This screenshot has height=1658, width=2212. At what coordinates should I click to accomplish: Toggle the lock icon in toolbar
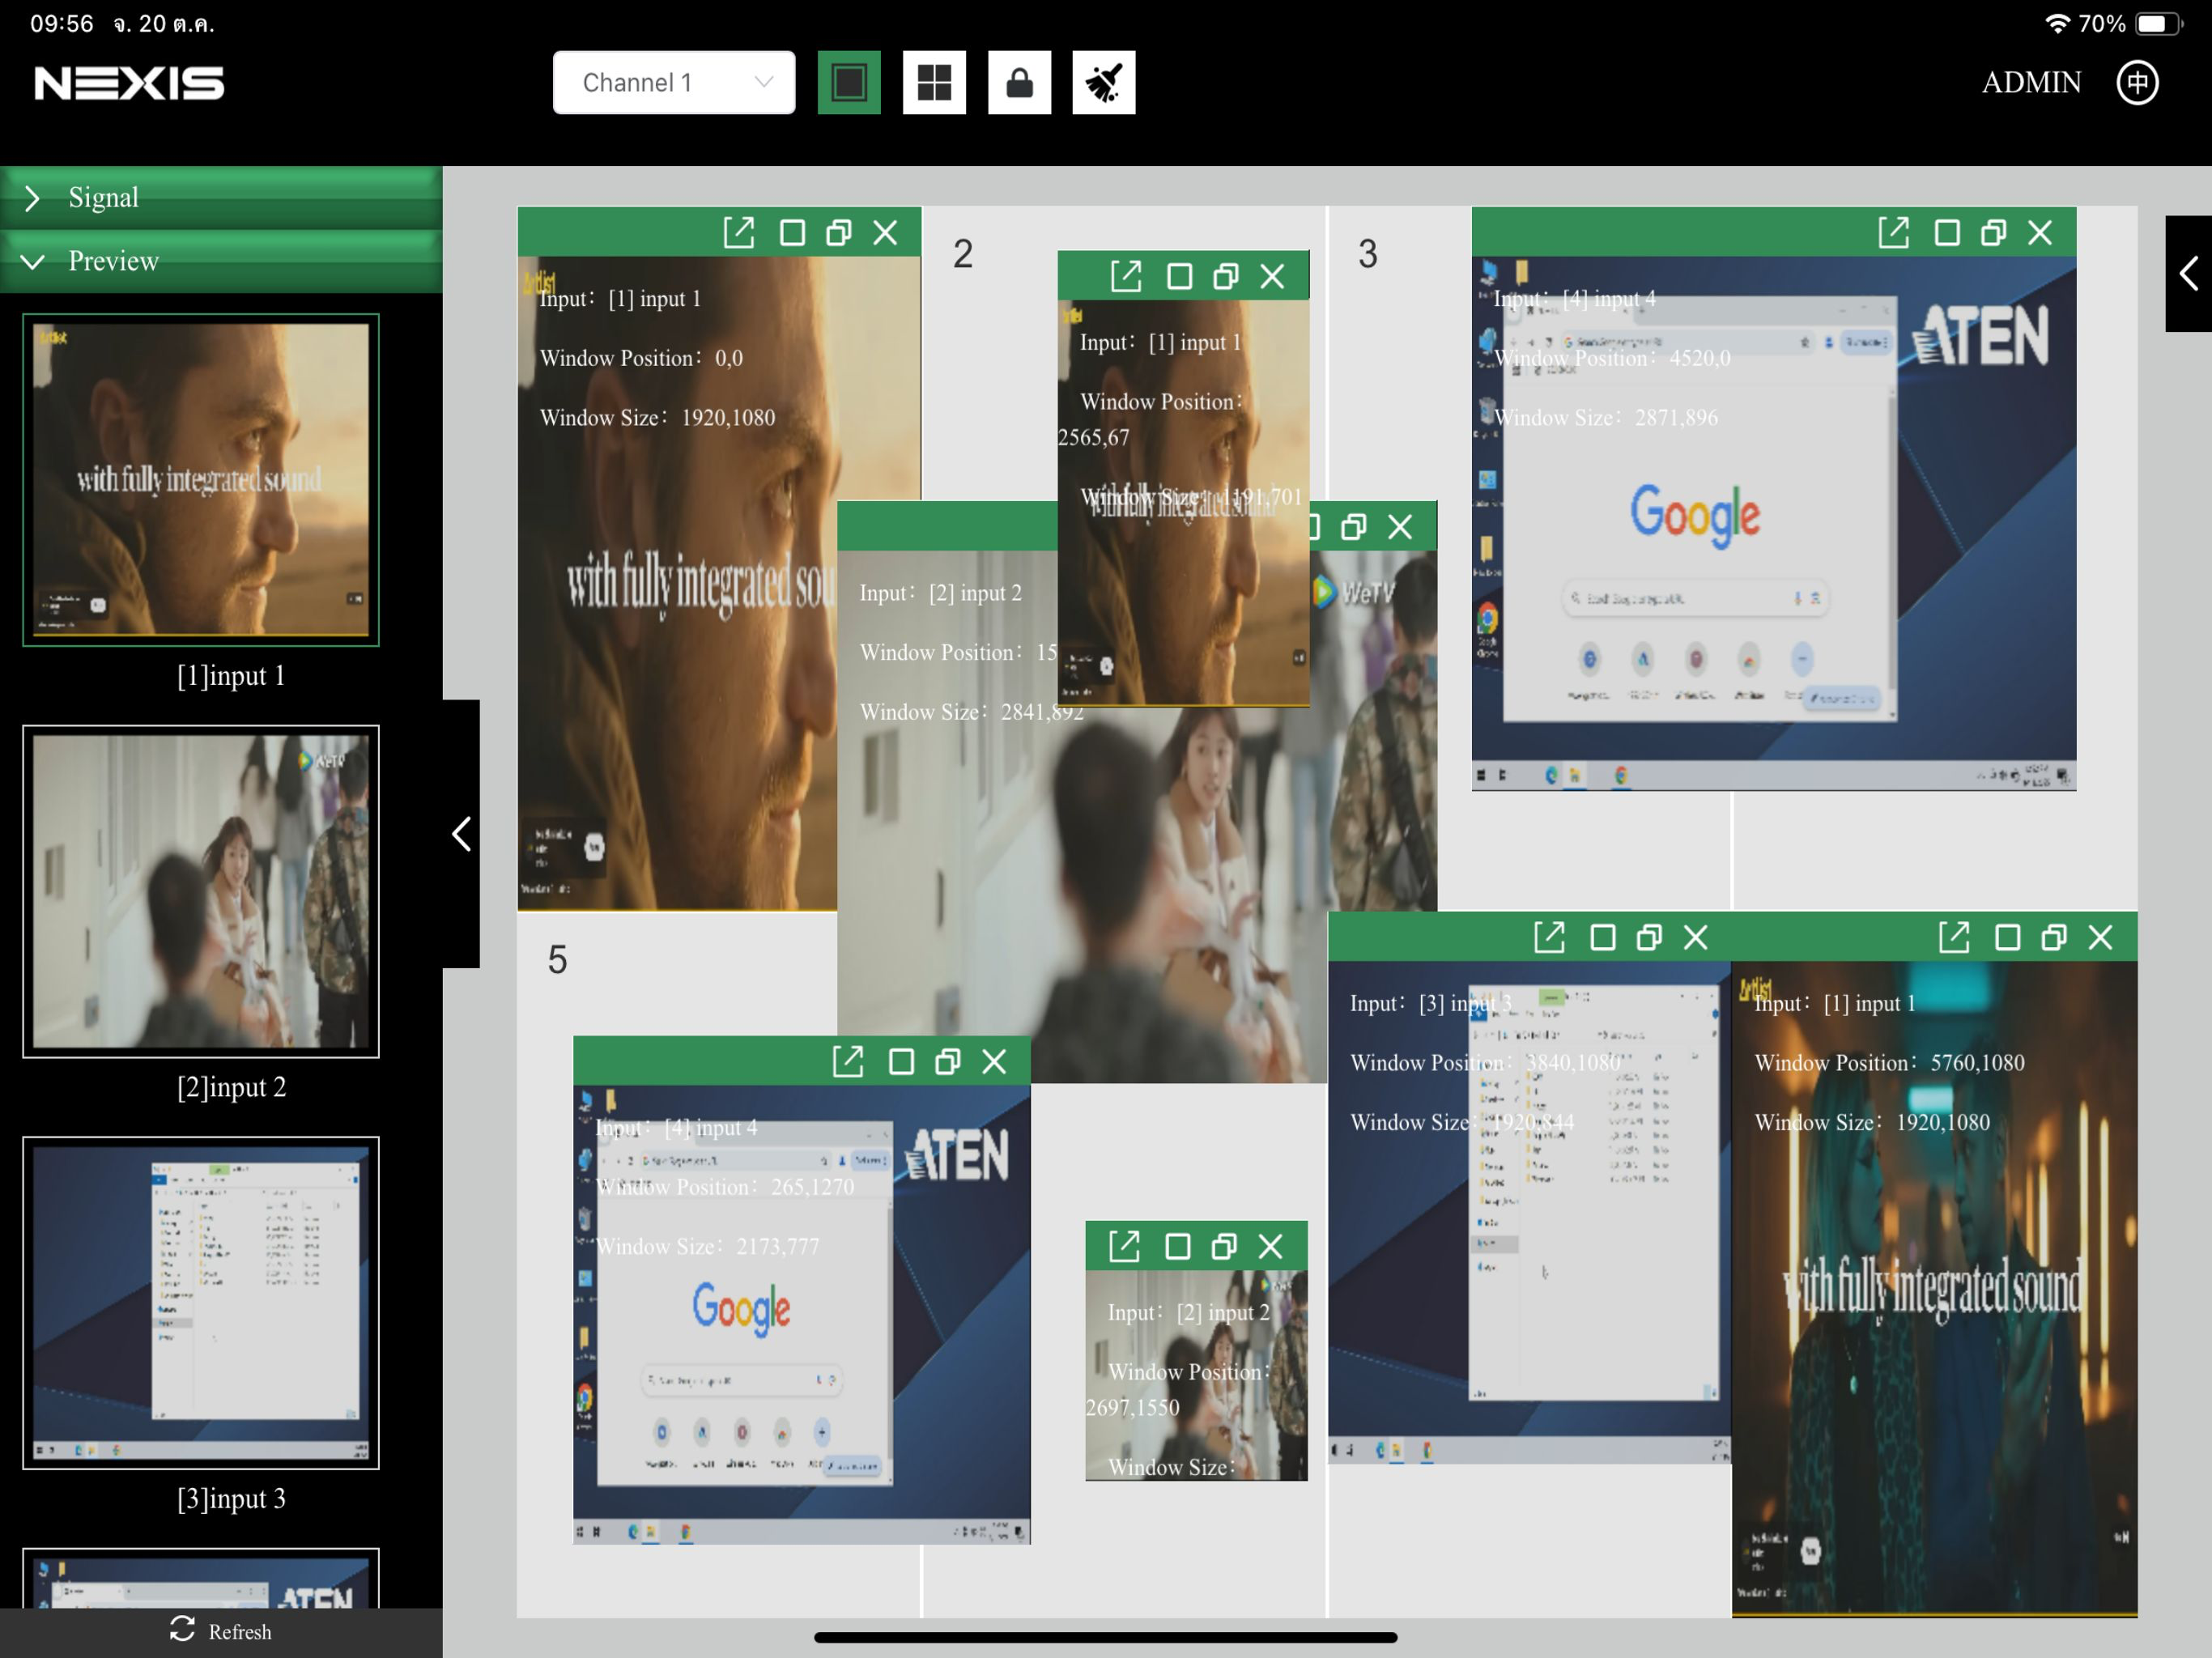click(1019, 82)
